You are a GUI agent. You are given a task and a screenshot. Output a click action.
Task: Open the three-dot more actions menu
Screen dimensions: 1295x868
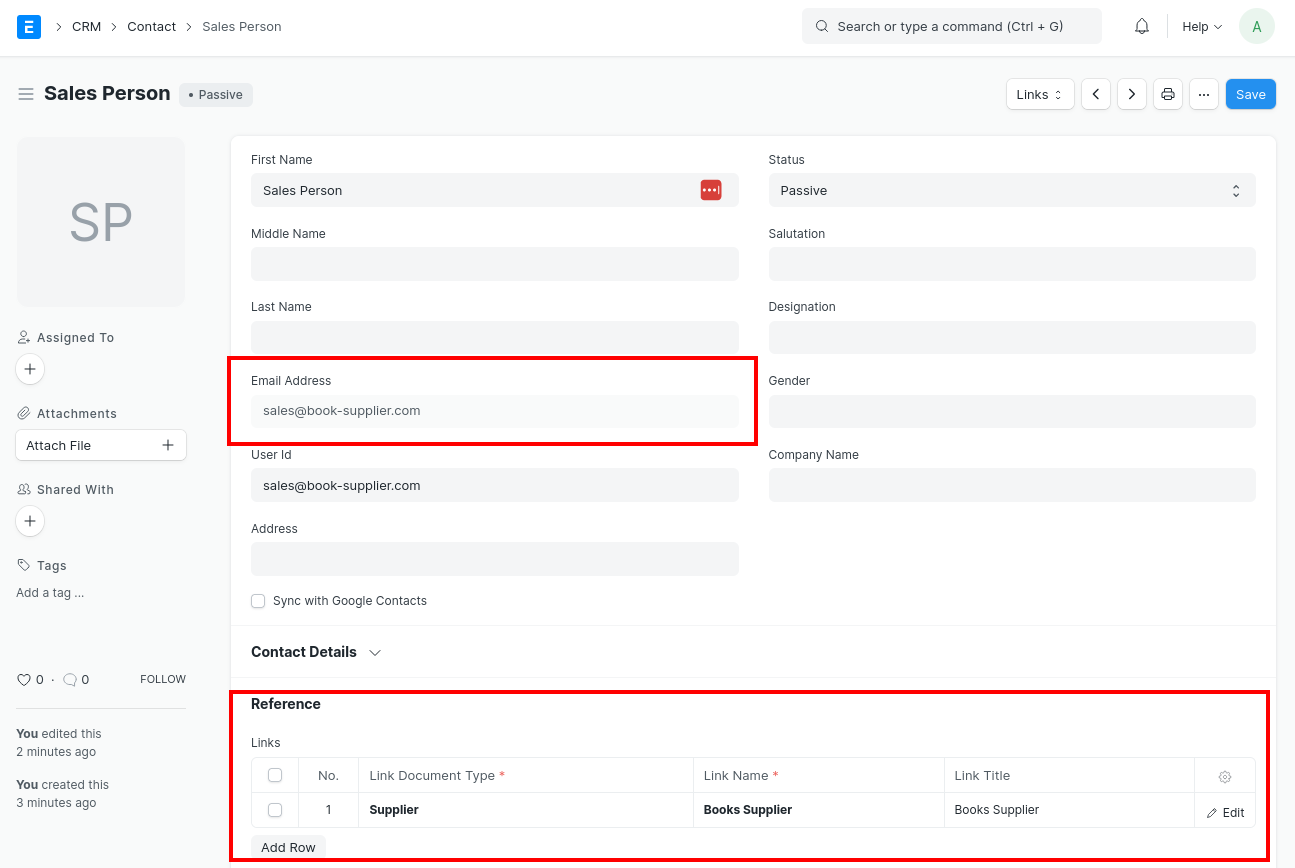click(x=1203, y=94)
